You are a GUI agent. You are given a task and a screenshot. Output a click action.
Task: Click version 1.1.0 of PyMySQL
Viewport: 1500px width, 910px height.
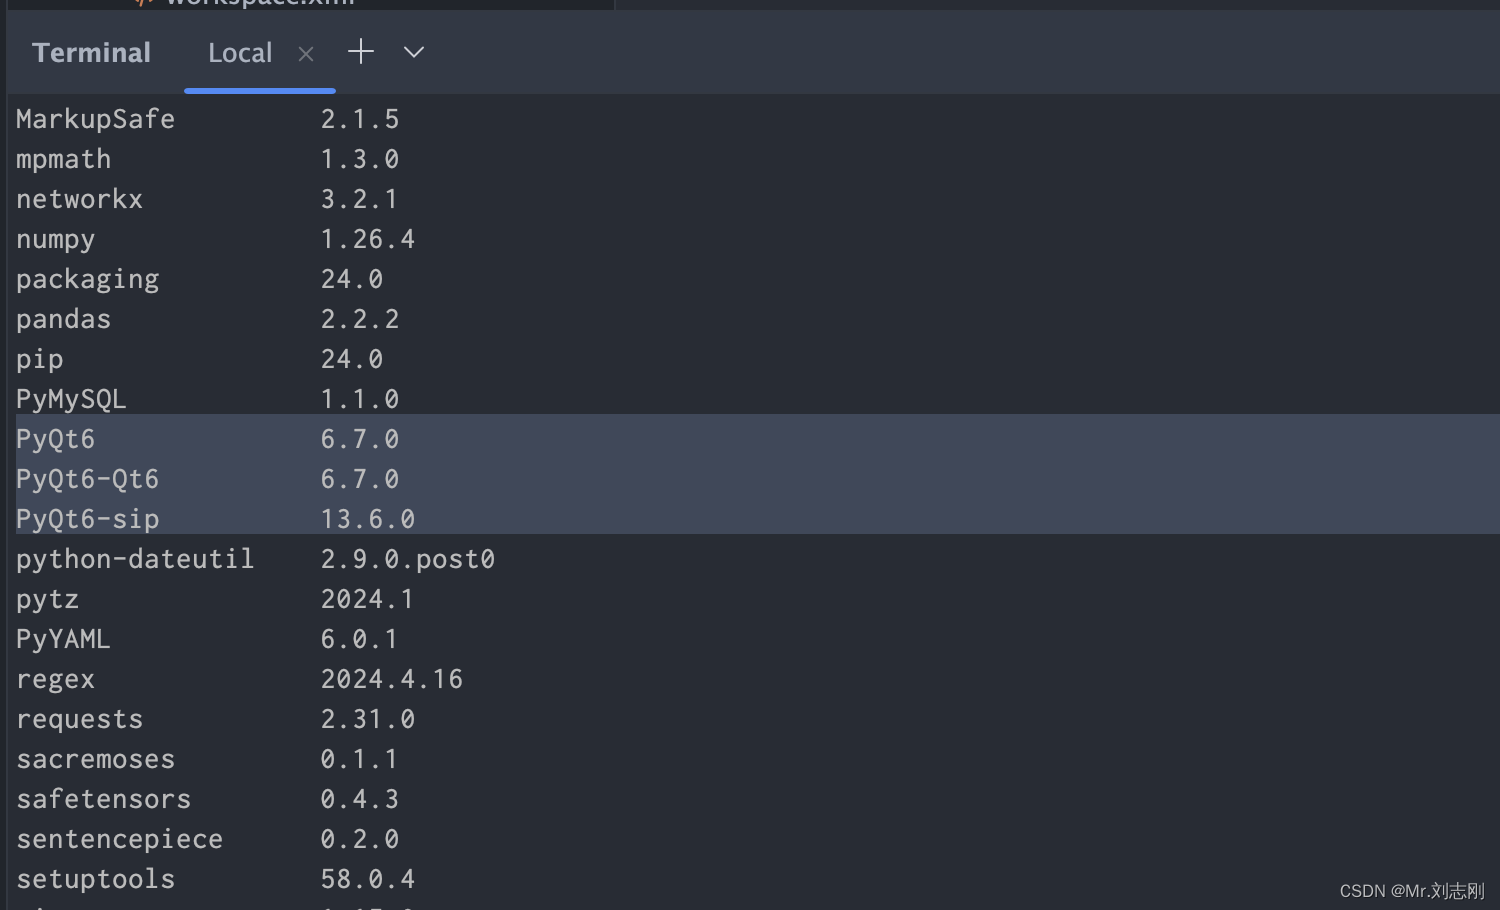(360, 399)
